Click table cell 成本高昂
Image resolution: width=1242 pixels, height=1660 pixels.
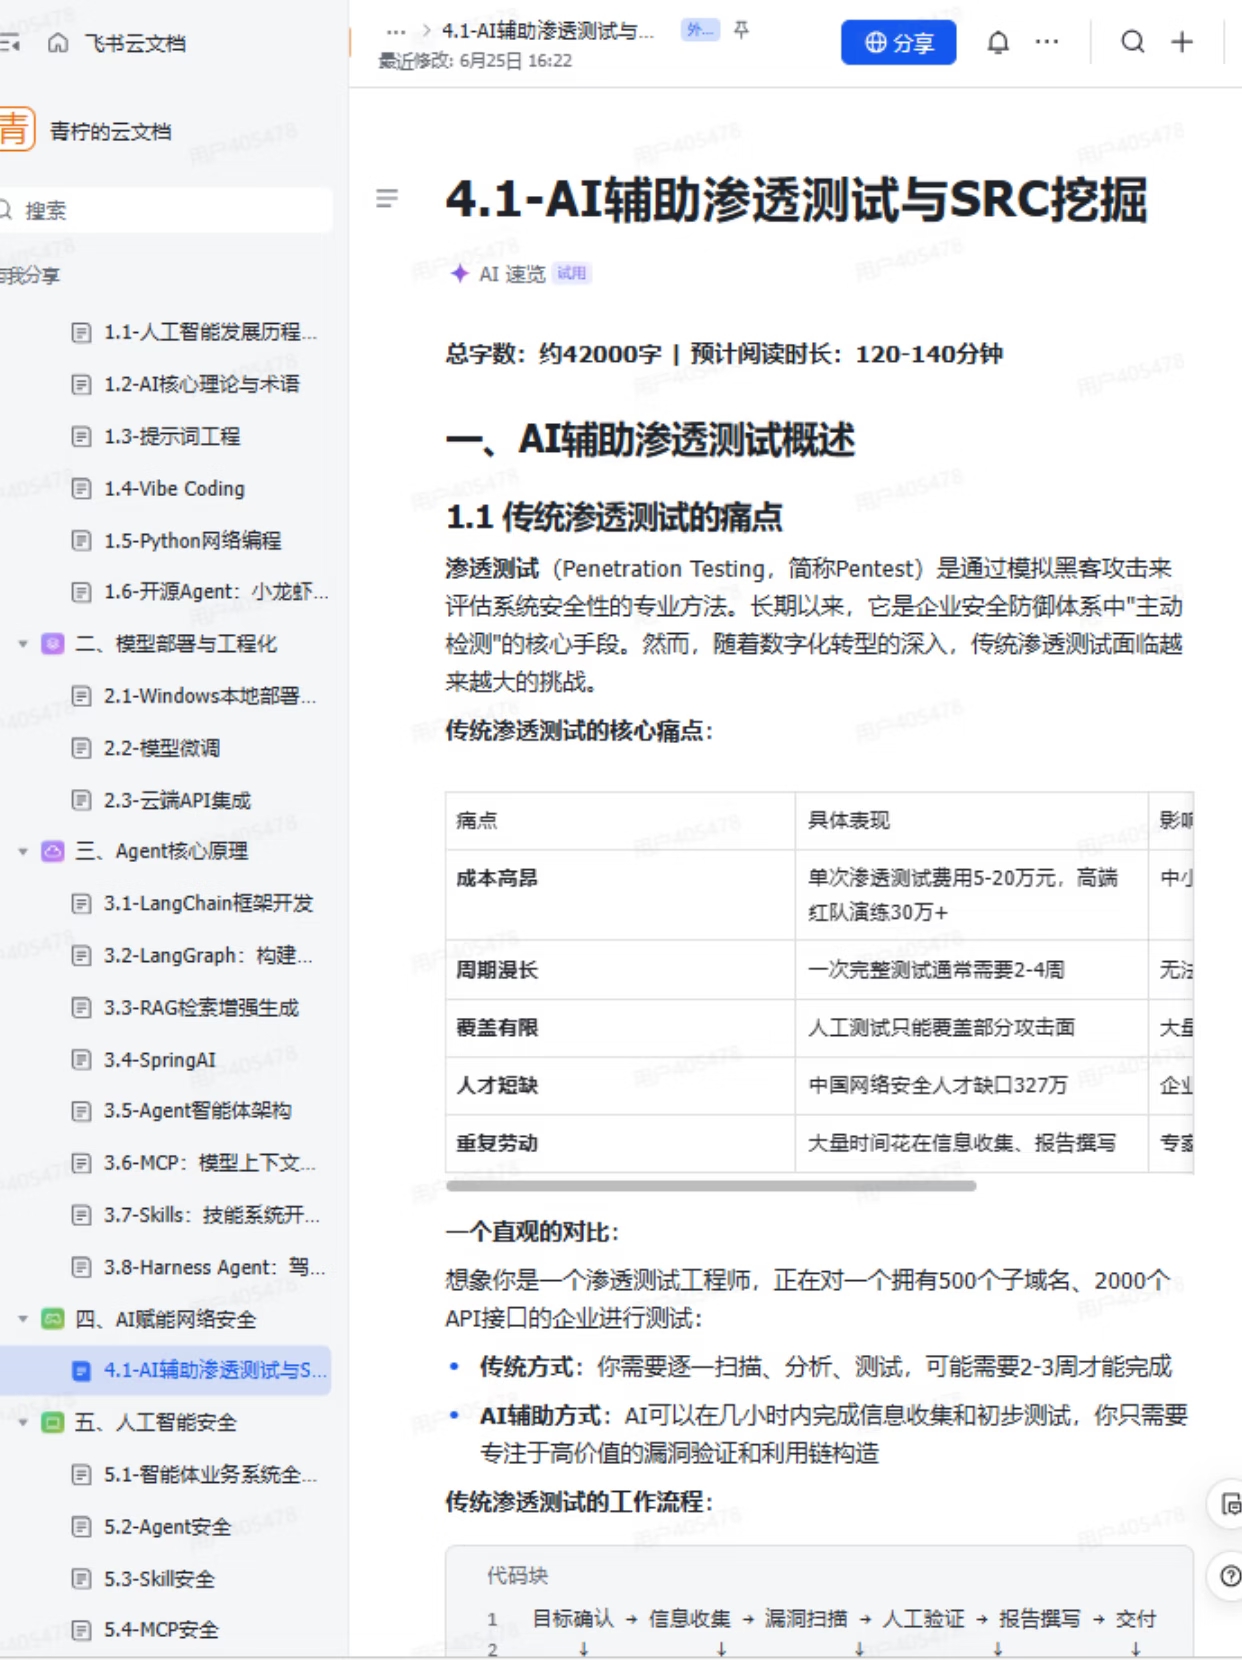point(620,895)
